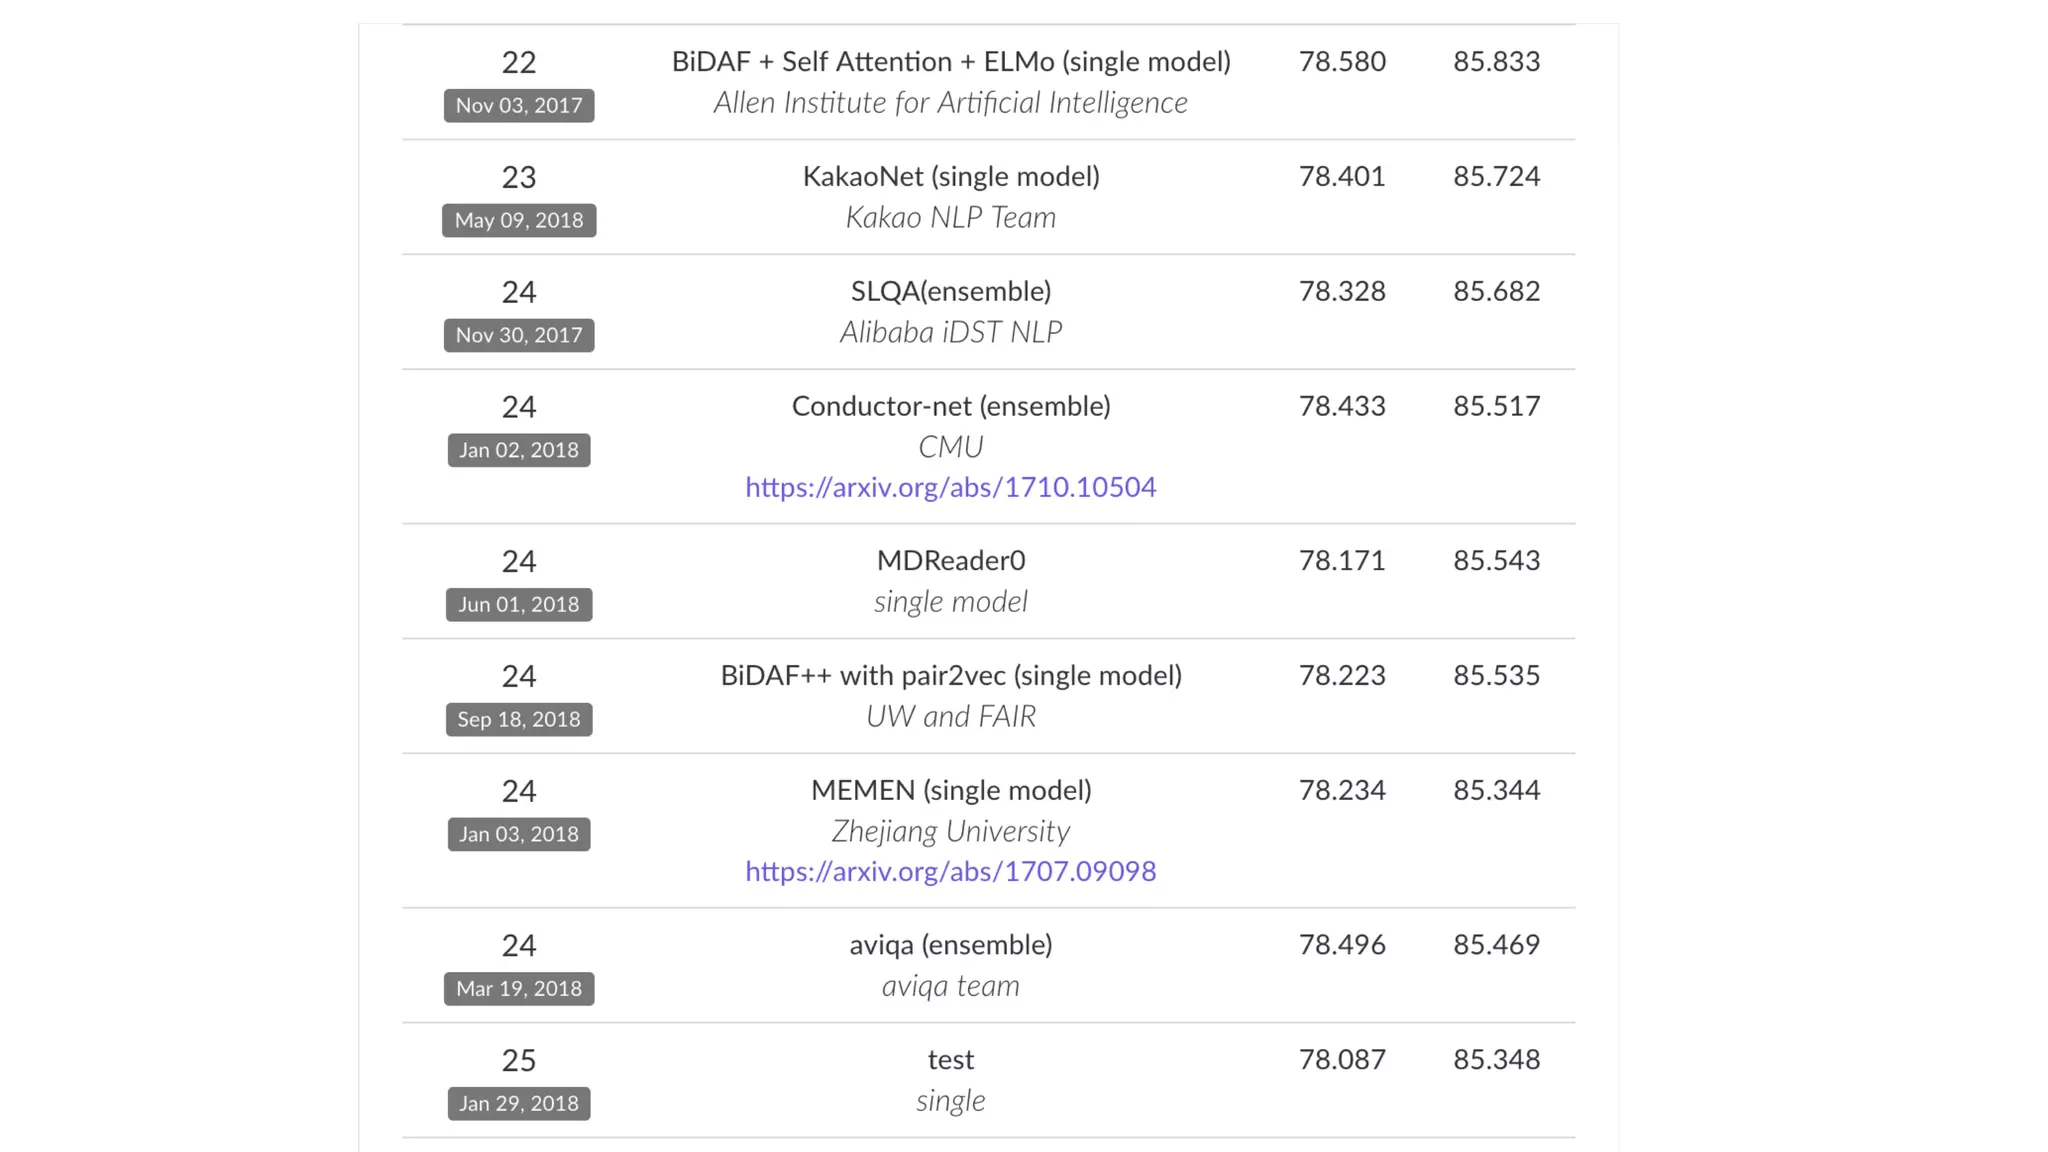Select the aviqa (ensemble) entry name
Image resolution: width=2048 pixels, height=1152 pixels.
coord(950,945)
